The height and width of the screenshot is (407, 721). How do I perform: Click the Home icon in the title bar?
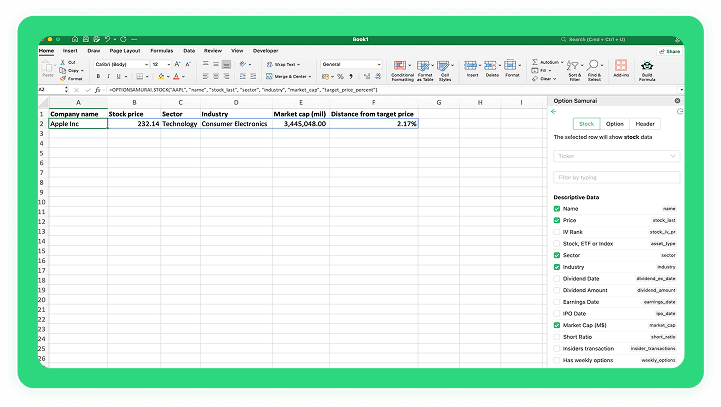pos(75,39)
